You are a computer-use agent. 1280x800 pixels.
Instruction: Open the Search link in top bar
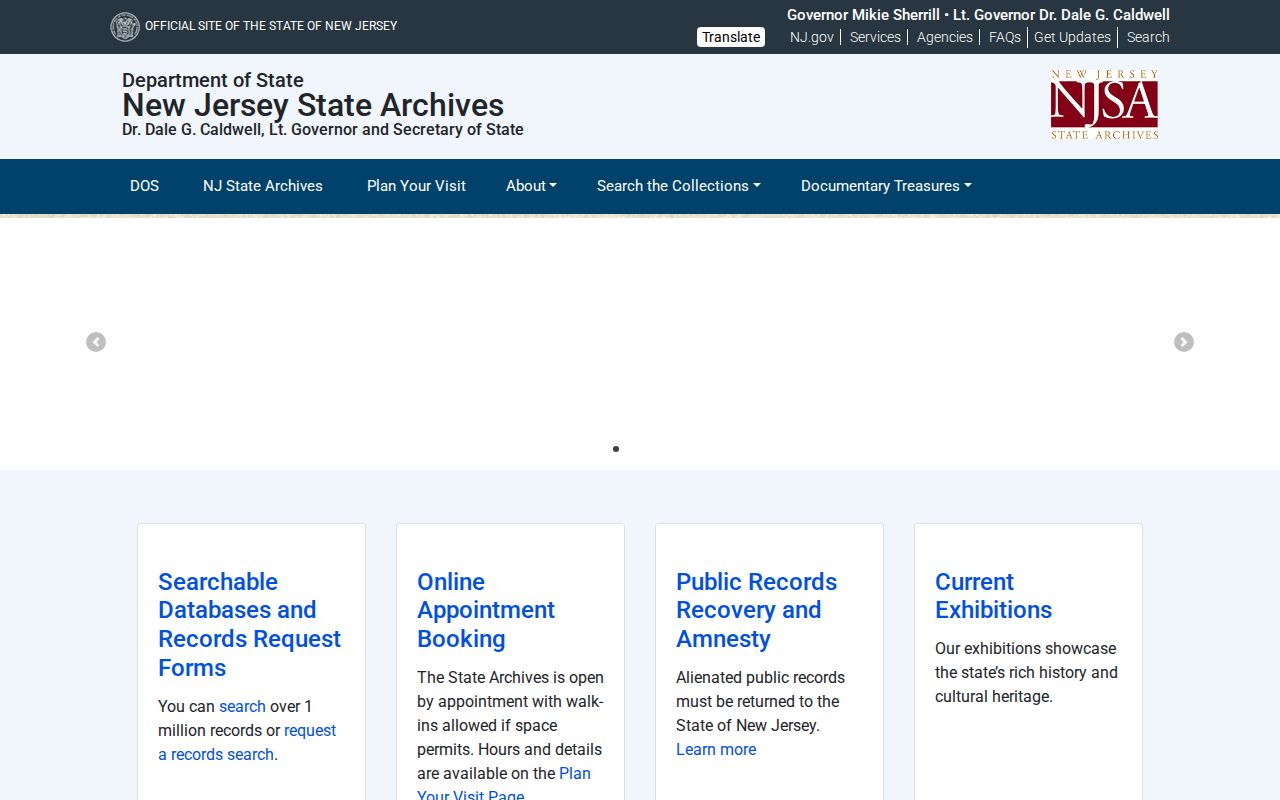click(x=1148, y=37)
